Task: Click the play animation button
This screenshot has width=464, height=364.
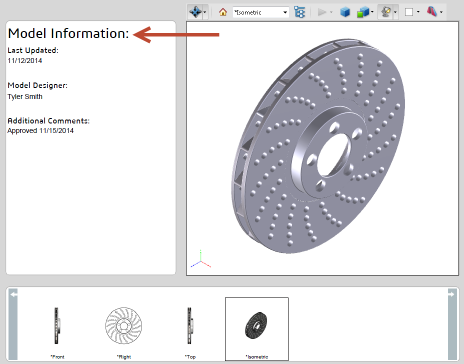Action: coord(322,12)
